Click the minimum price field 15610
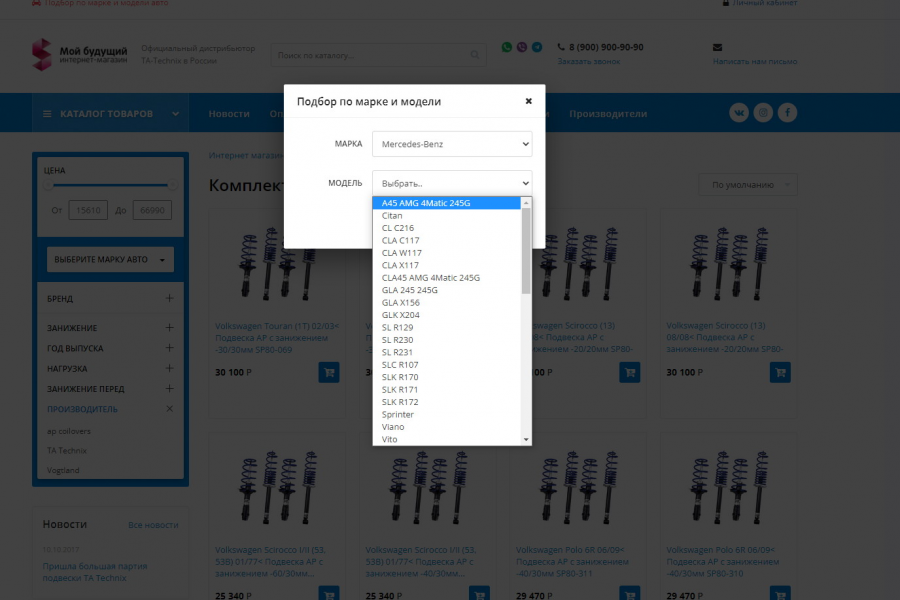 [88, 210]
